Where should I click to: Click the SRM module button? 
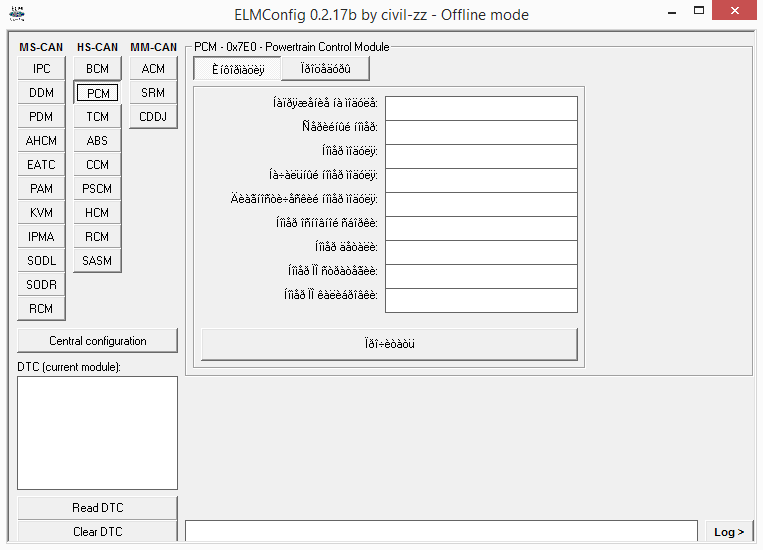(153, 93)
